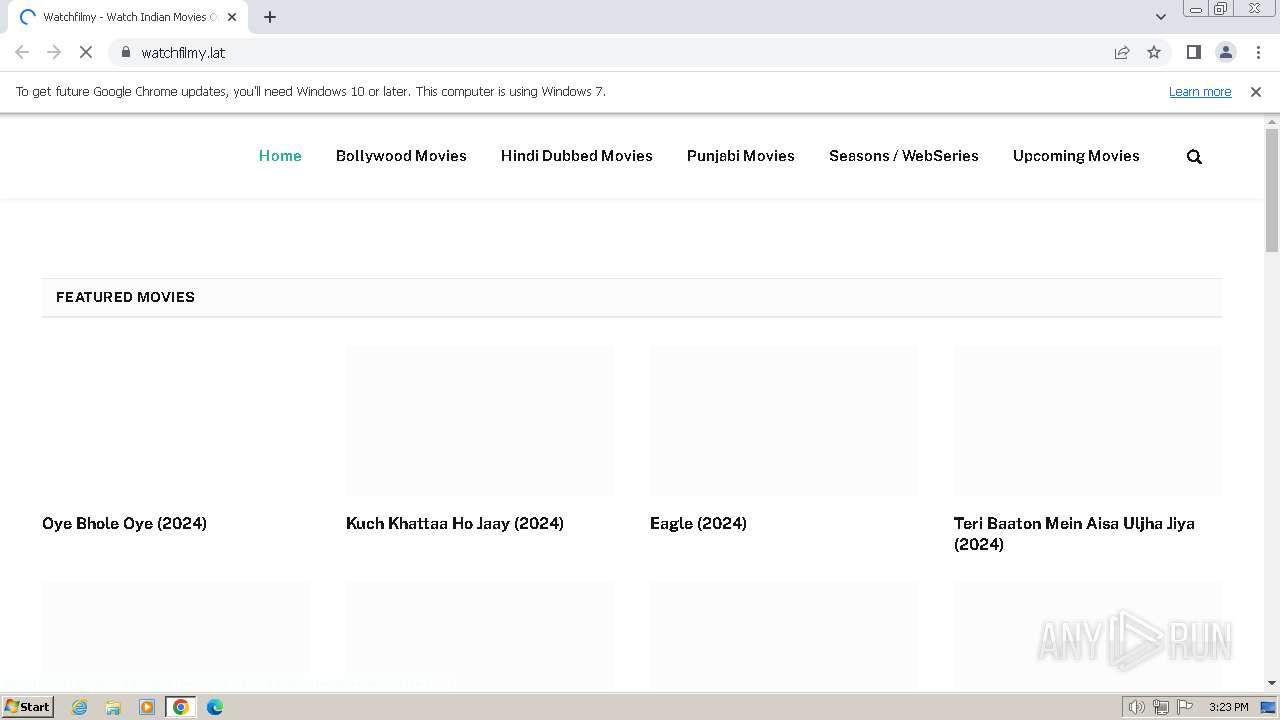Bookmark this page with star icon
The width and height of the screenshot is (1280, 720).
[1154, 52]
